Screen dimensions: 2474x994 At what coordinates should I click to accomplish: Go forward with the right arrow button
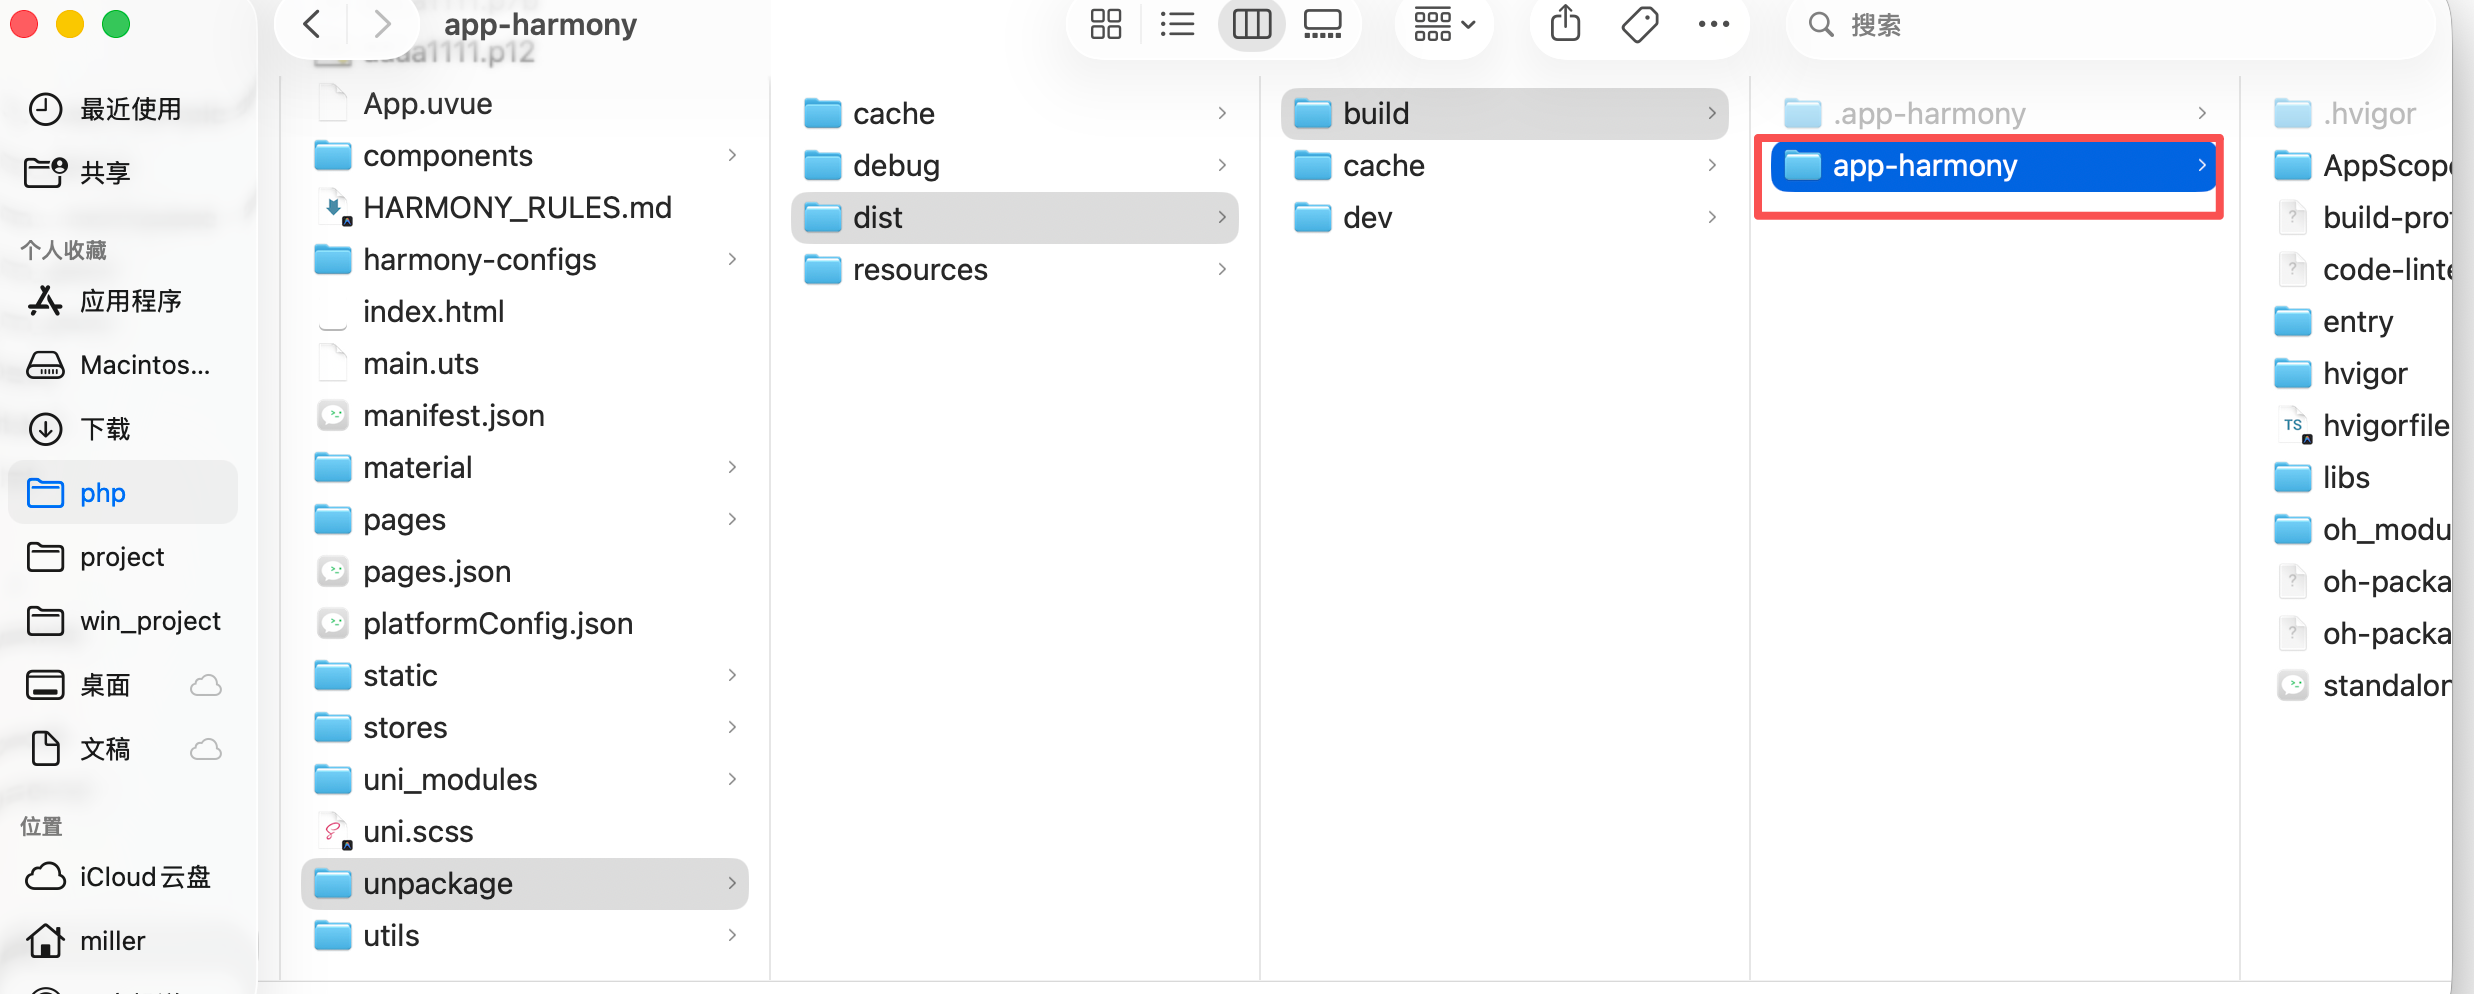[x=382, y=24]
